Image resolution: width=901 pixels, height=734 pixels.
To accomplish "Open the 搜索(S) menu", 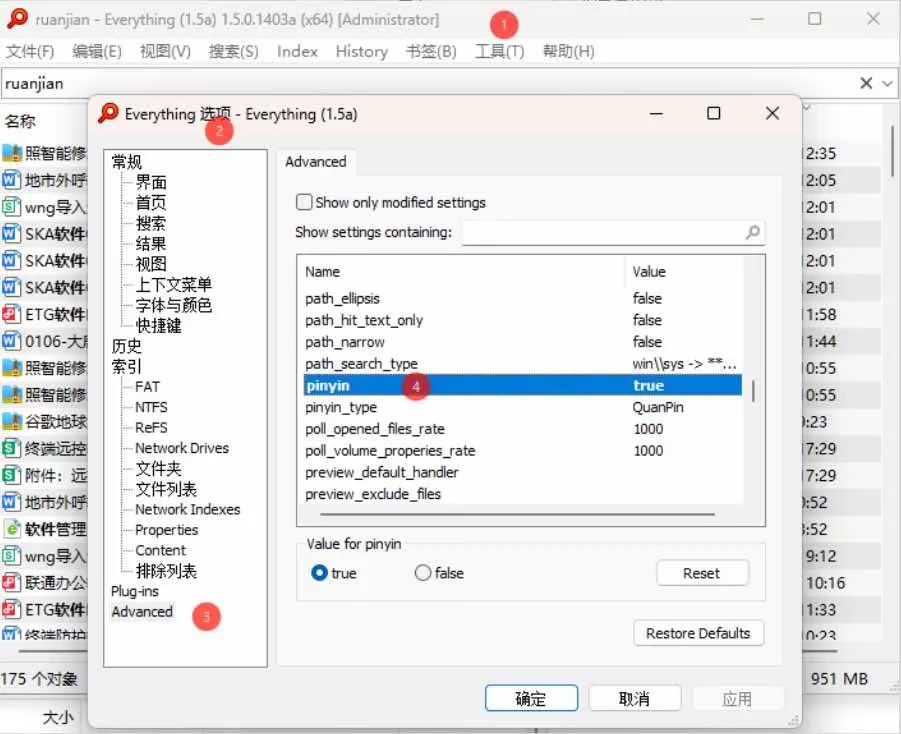I will 233,52.
